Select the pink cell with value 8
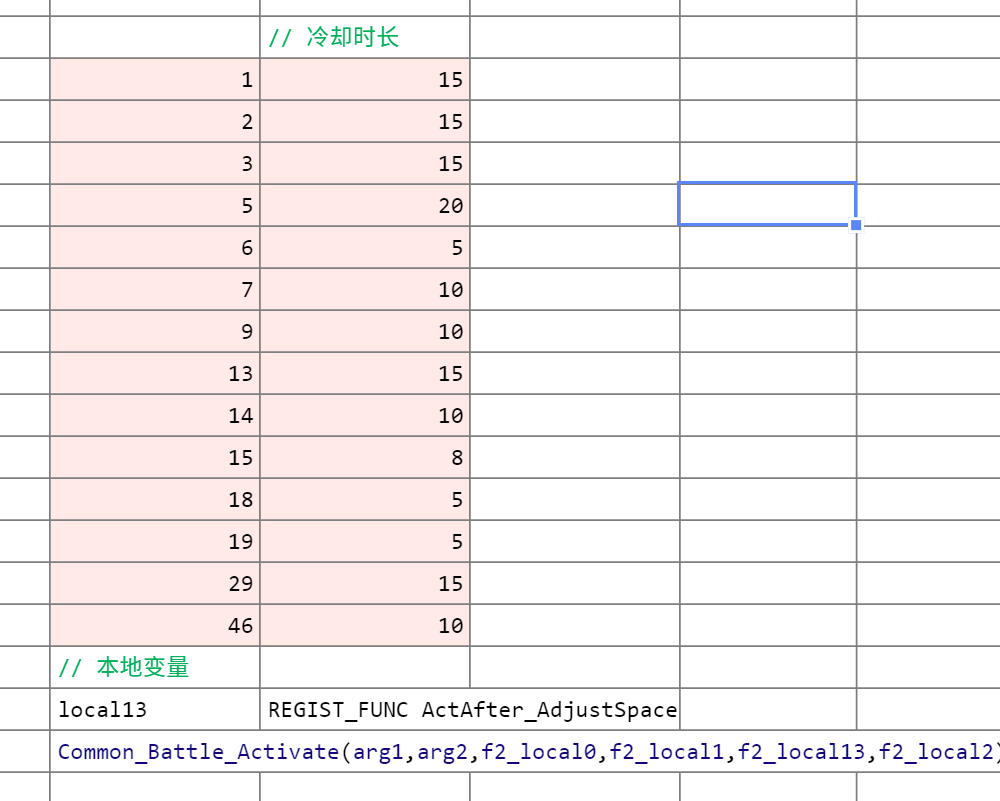Viewport: 1000px width, 801px height. click(x=365, y=457)
